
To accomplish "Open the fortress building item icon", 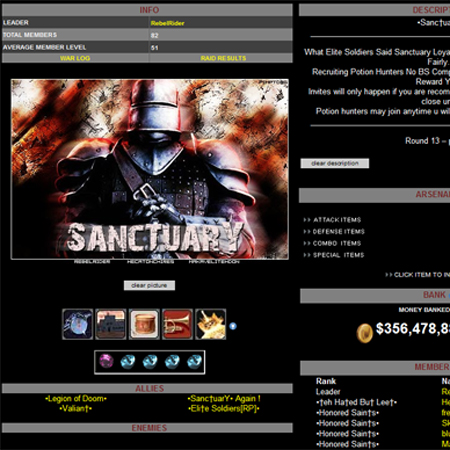I will [x=111, y=324].
